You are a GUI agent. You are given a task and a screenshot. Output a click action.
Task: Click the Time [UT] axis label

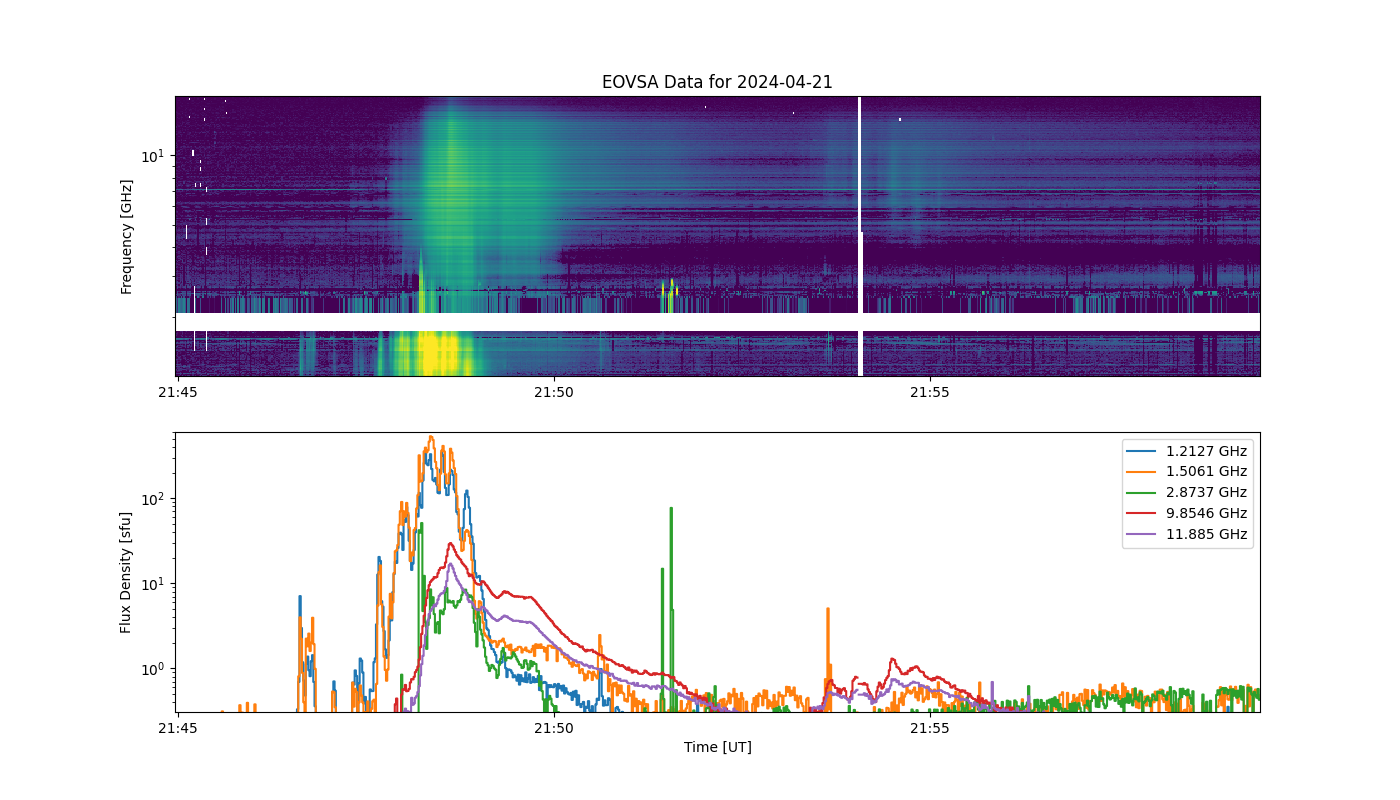[x=717, y=747]
